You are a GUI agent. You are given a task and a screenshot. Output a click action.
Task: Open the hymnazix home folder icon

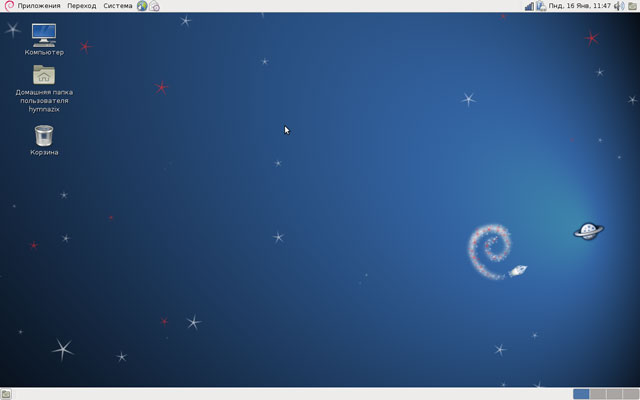tap(44, 89)
